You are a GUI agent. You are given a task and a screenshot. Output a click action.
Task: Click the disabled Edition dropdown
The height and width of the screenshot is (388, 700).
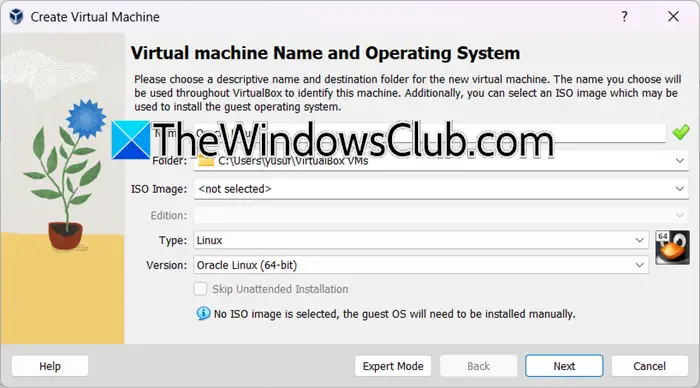click(x=441, y=215)
